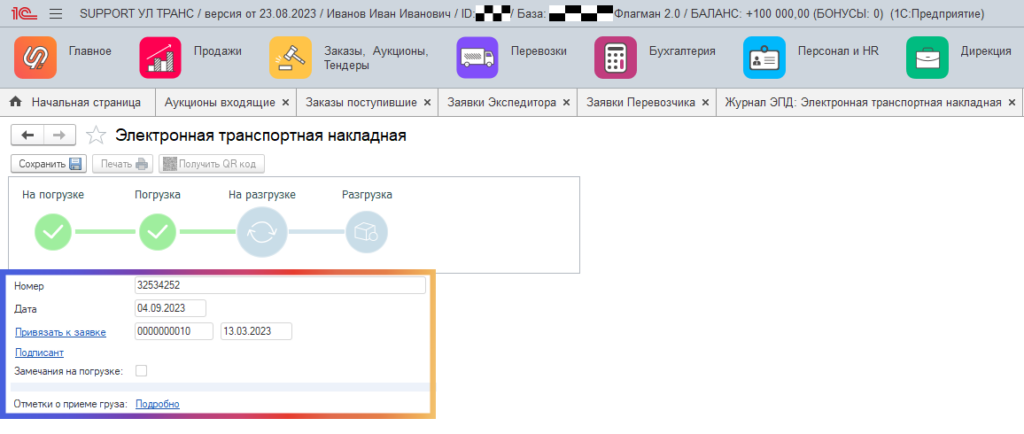The height and width of the screenshot is (434, 1024).
Task: Click the Электронная транспортная накладная title
Action: [x=261, y=136]
